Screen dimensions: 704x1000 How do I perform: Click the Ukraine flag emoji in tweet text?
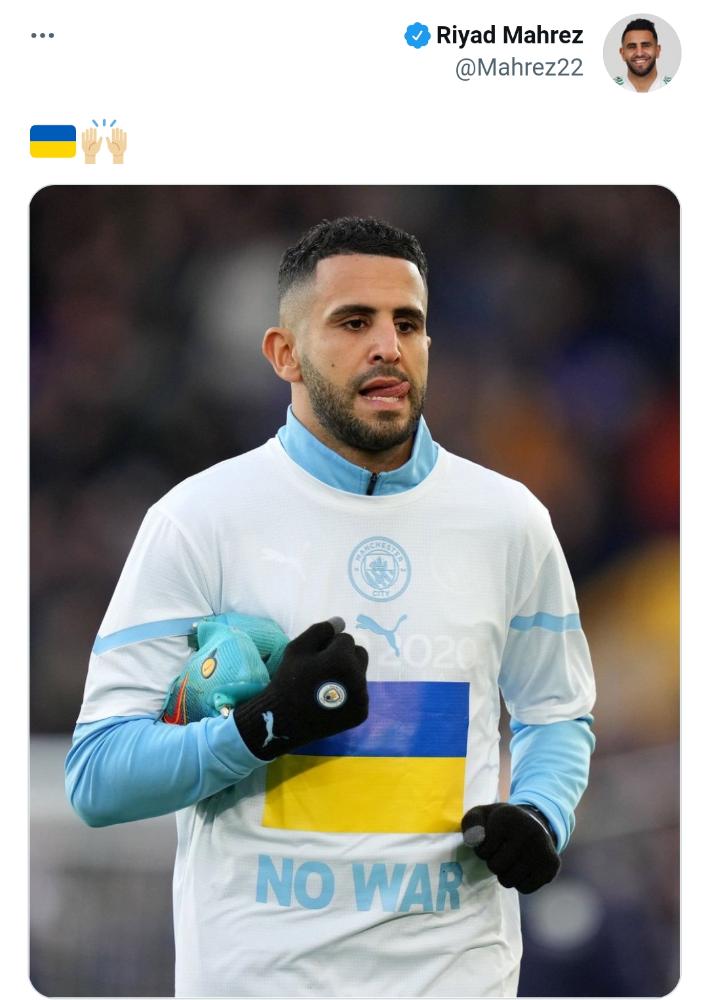click(53, 142)
